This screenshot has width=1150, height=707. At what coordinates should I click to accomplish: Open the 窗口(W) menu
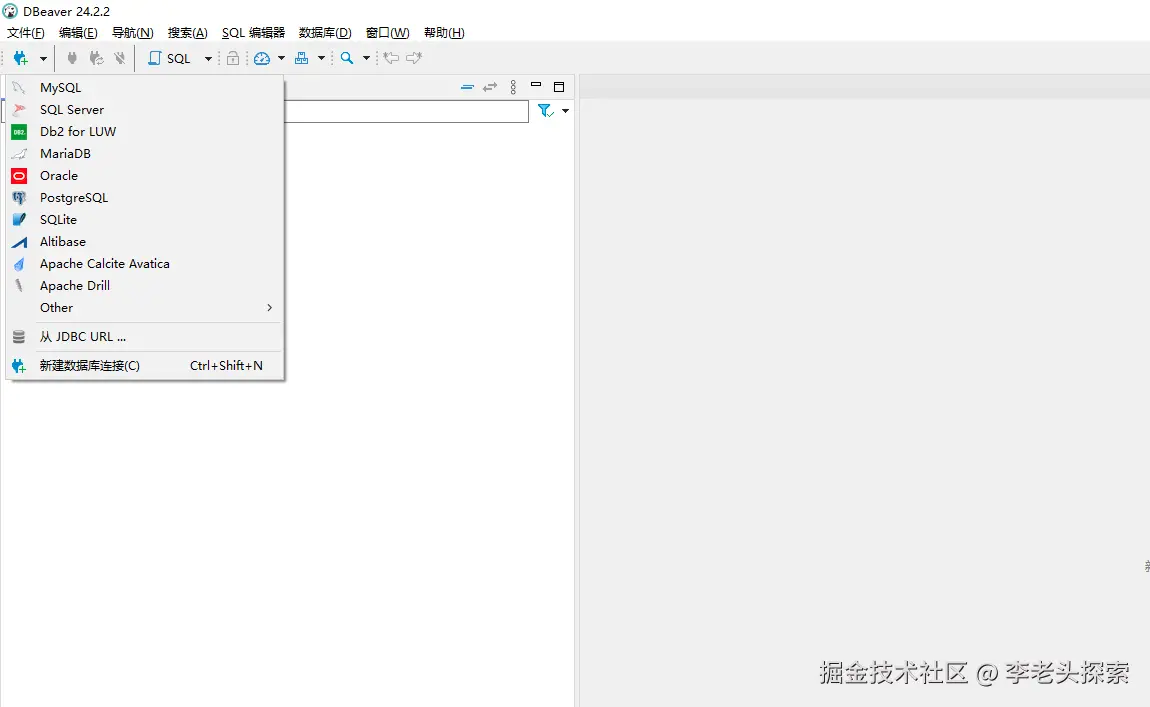click(387, 33)
